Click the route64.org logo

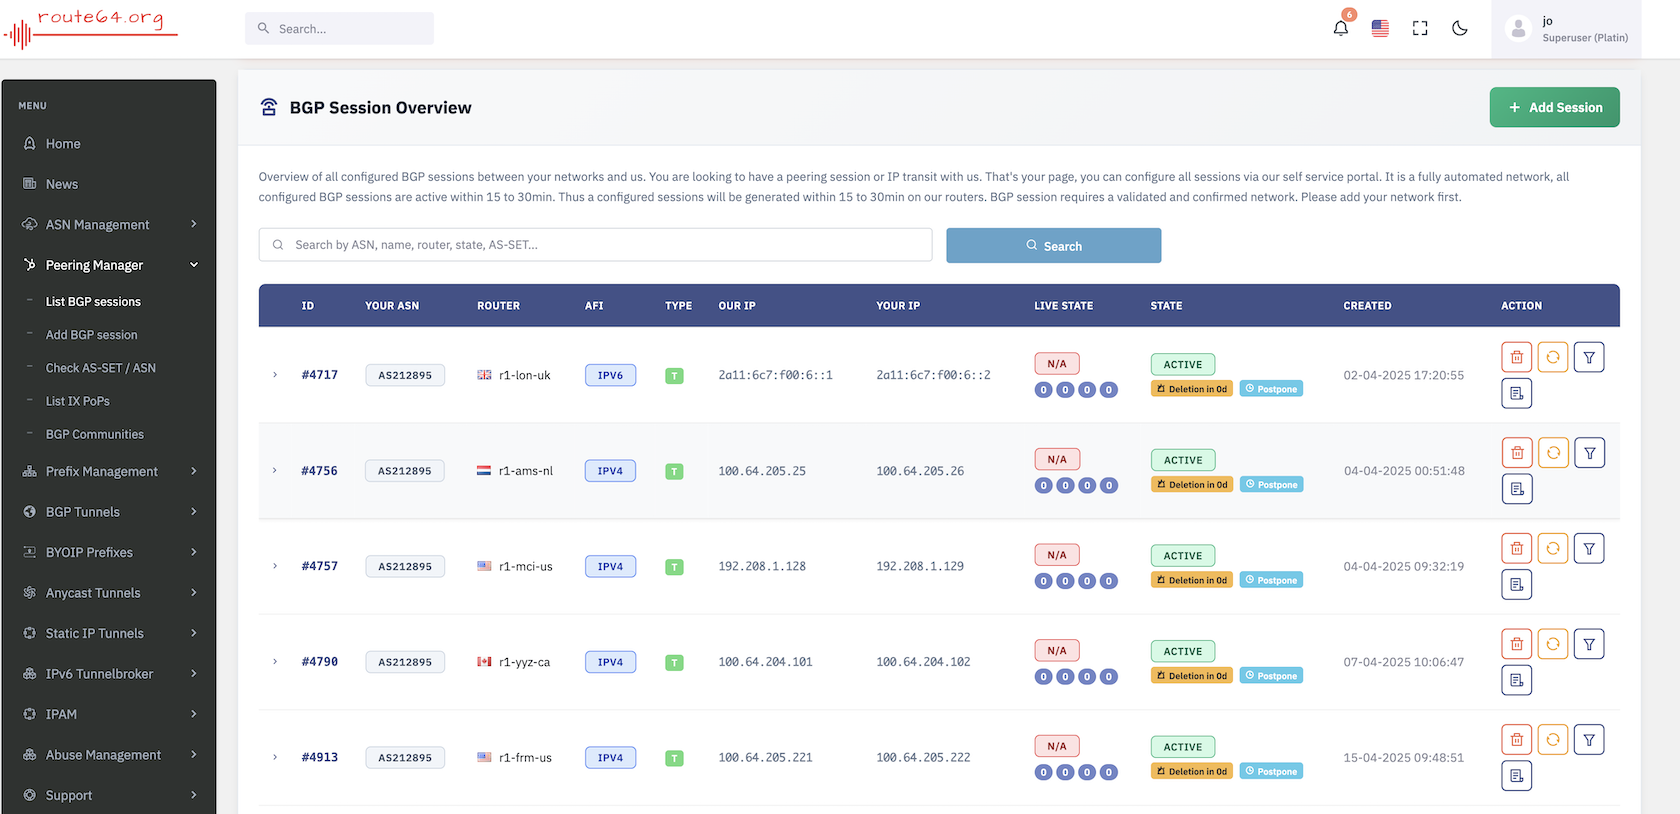tap(91, 28)
